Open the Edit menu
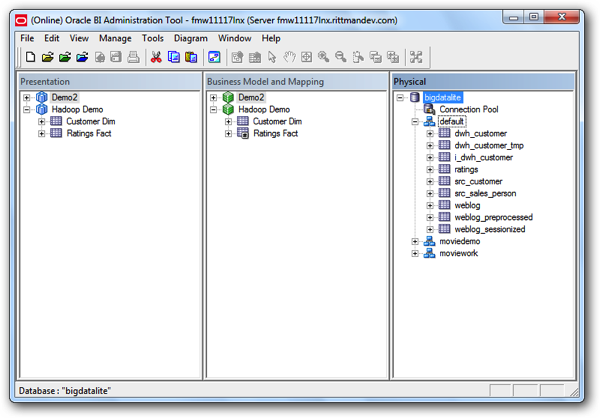Image resolution: width=600 pixels, height=418 pixels. coord(52,38)
